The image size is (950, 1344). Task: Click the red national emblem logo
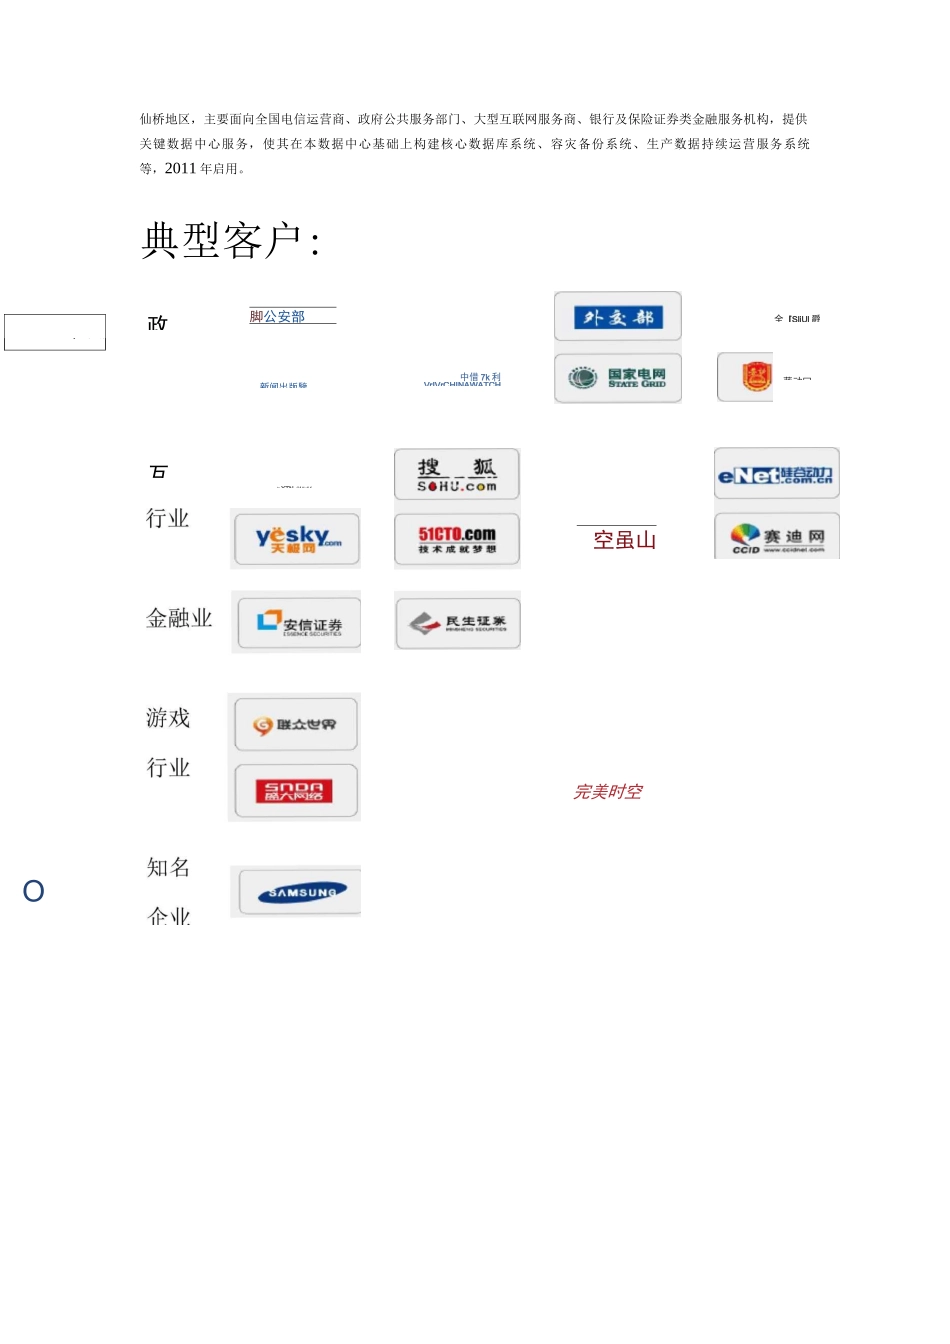(758, 377)
